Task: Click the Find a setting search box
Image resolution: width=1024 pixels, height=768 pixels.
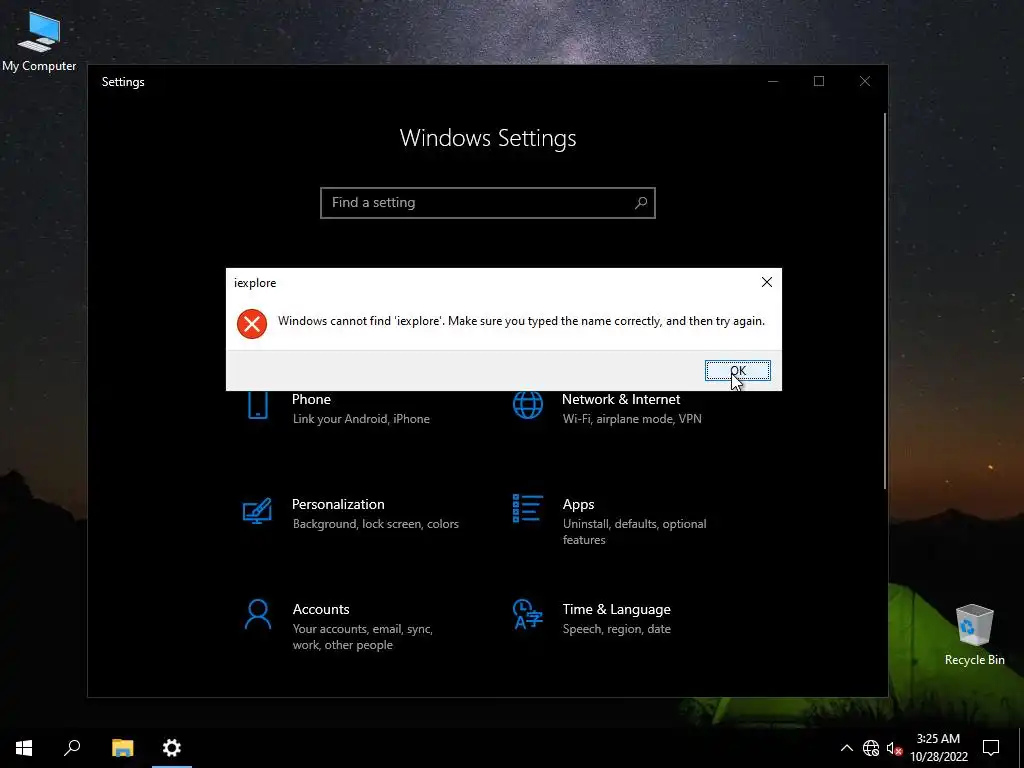Action: click(488, 202)
